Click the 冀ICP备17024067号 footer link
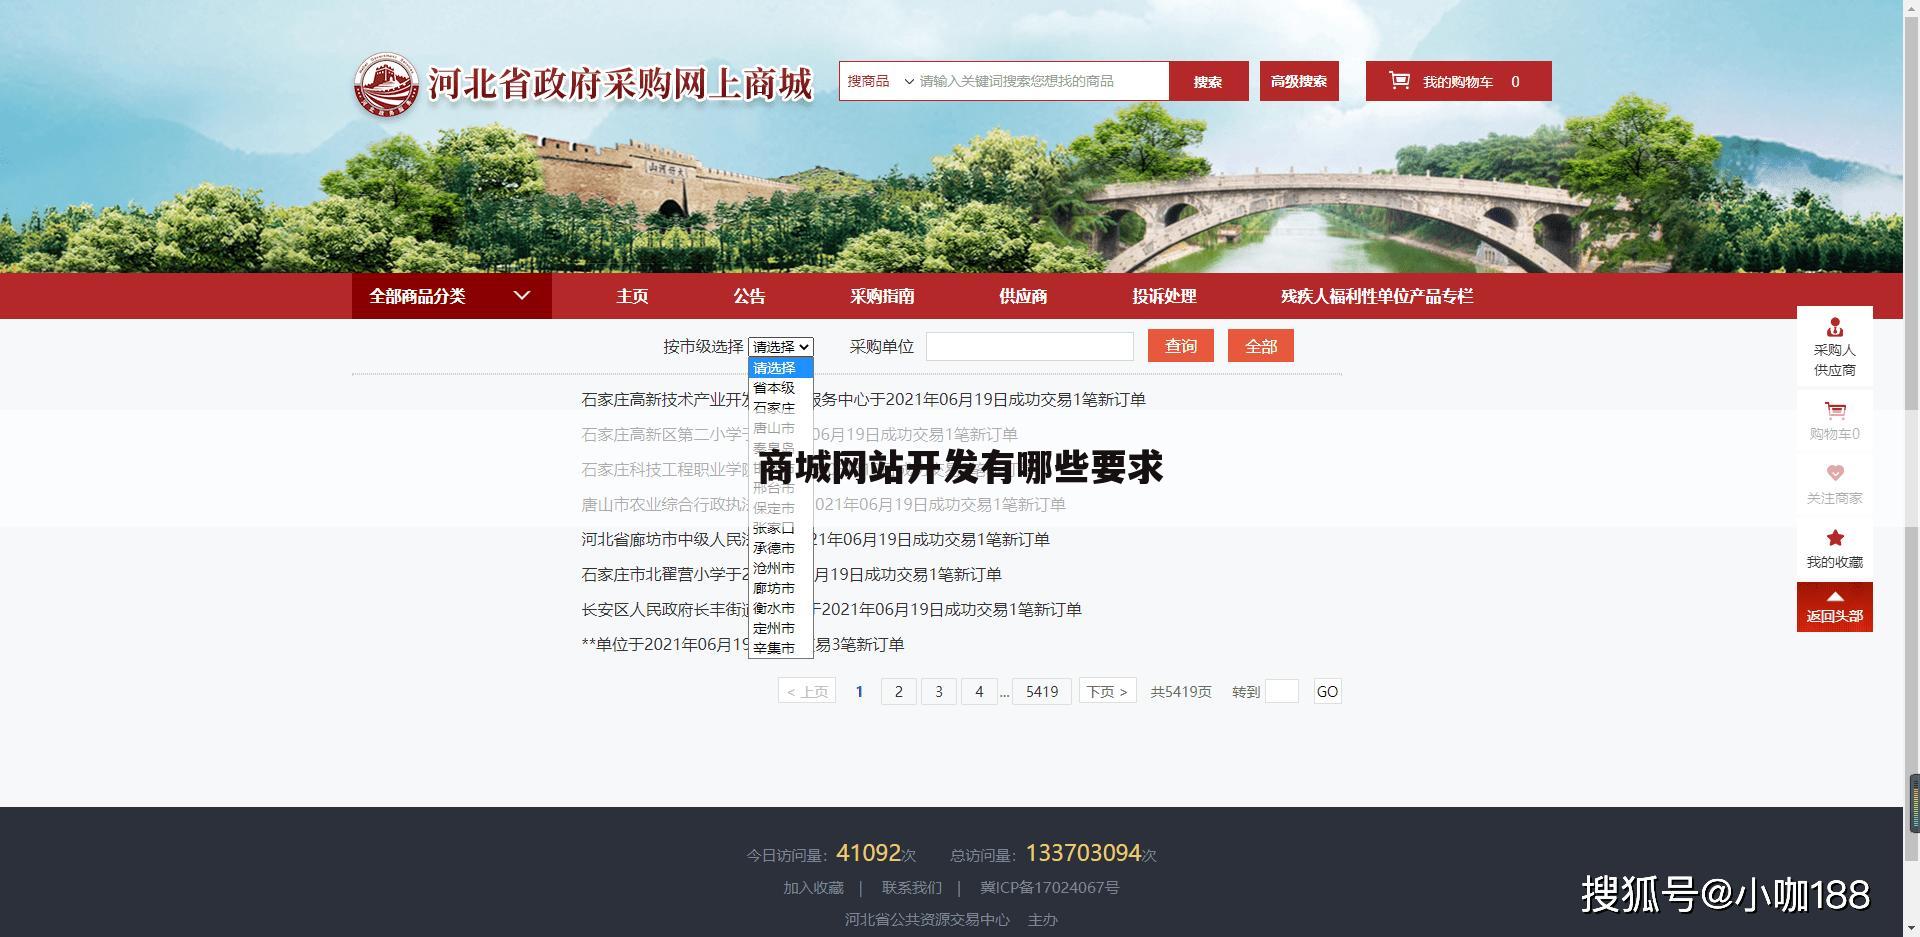The height and width of the screenshot is (937, 1920). [1050, 888]
